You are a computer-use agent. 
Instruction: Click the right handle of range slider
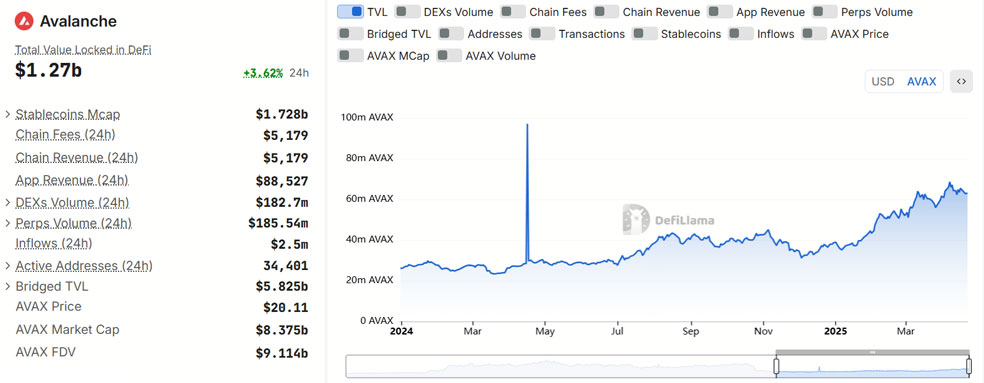point(970,366)
